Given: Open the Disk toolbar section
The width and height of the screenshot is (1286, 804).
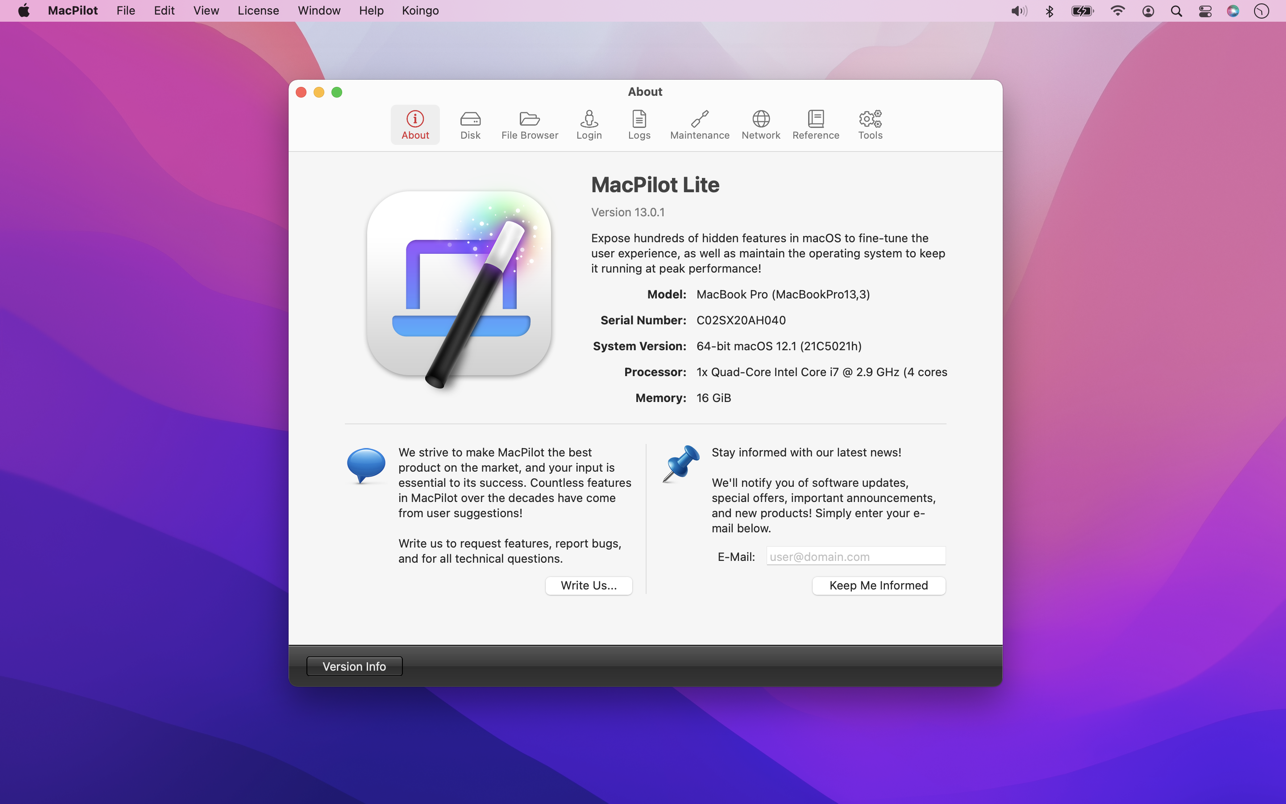Looking at the screenshot, I should pyautogui.click(x=470, y=125).
